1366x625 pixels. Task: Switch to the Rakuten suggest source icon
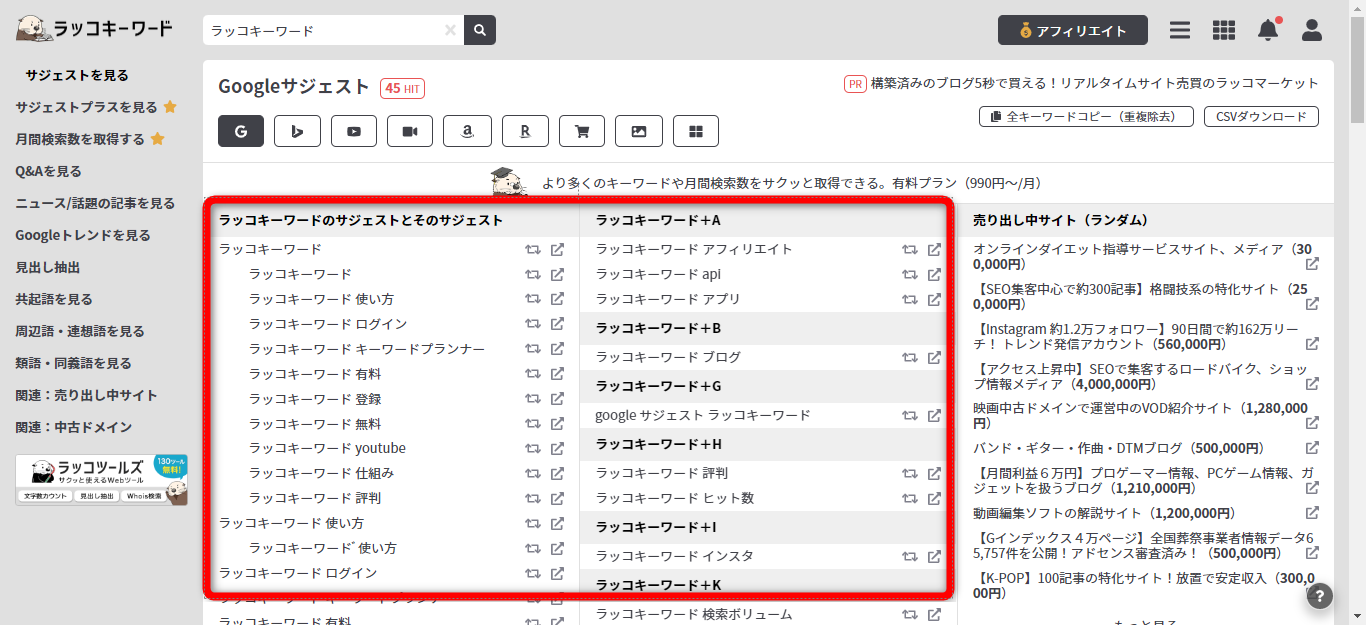pyautogui.click(x=525, y=131)
